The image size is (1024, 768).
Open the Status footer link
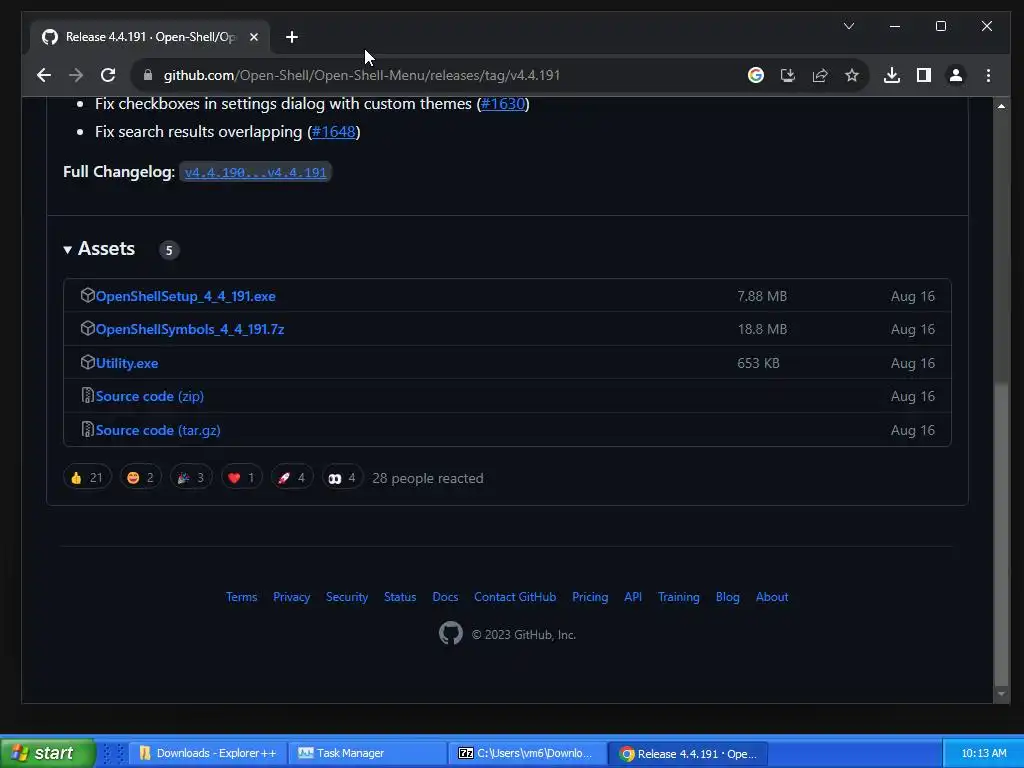pyautogui.click(x=400, y=597)
